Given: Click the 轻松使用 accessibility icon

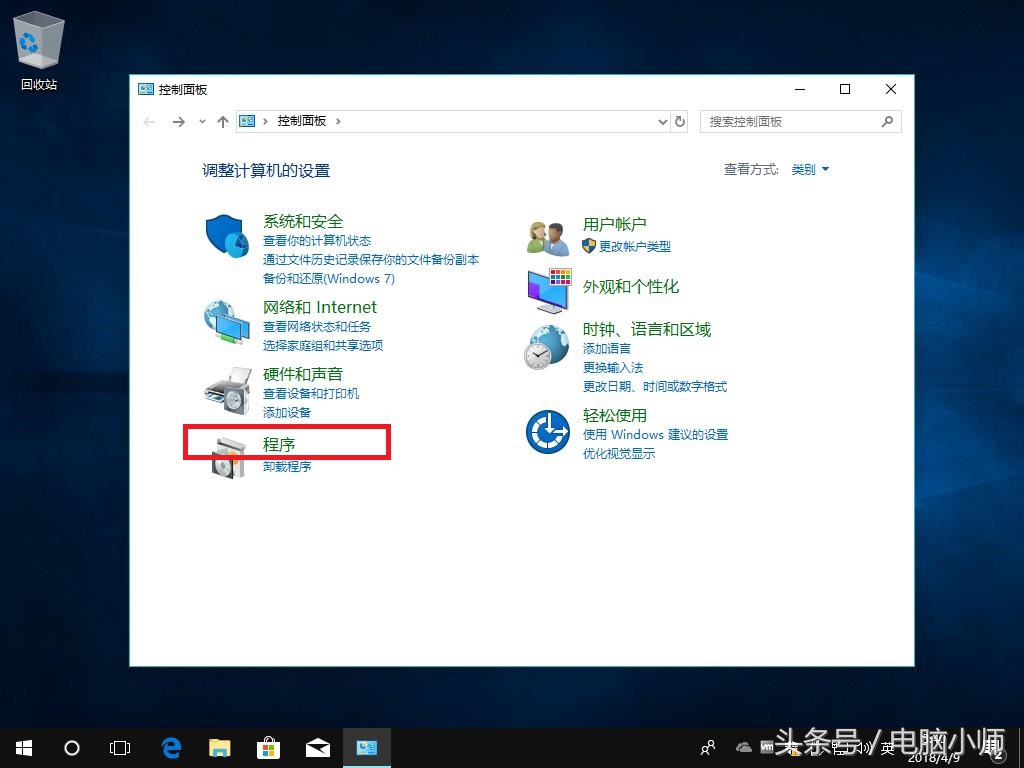Looking at the screenshot, I should click(x=546, y=430).
